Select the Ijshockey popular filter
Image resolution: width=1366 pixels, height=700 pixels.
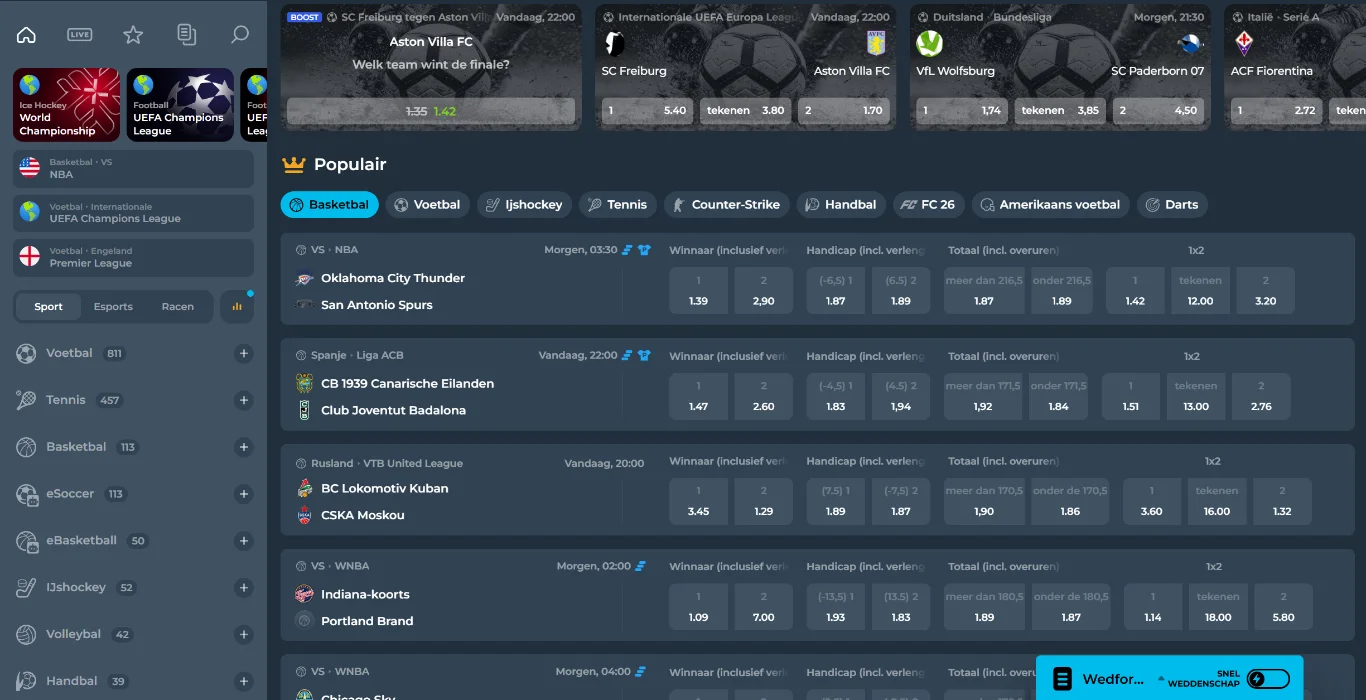coord(524,204)
